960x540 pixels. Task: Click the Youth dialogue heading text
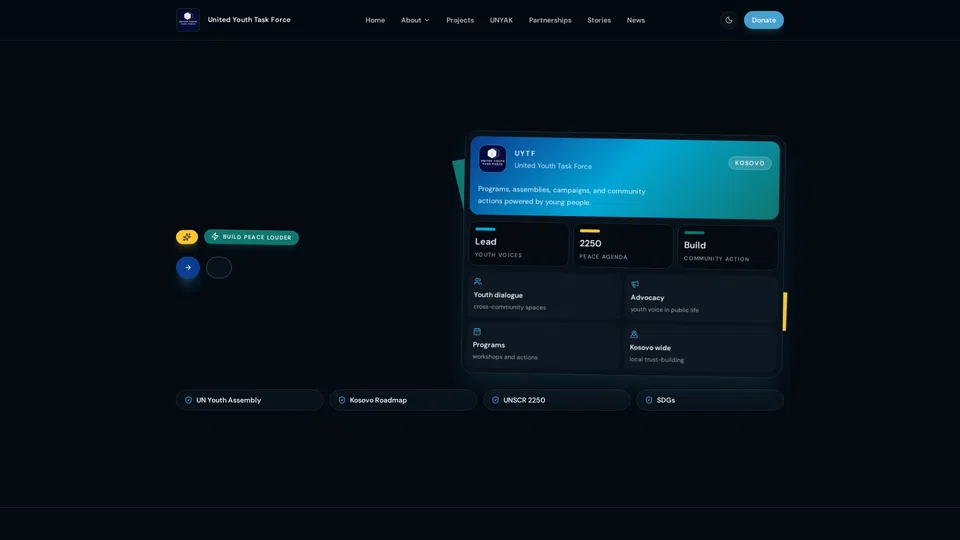[x=498, y=295]
